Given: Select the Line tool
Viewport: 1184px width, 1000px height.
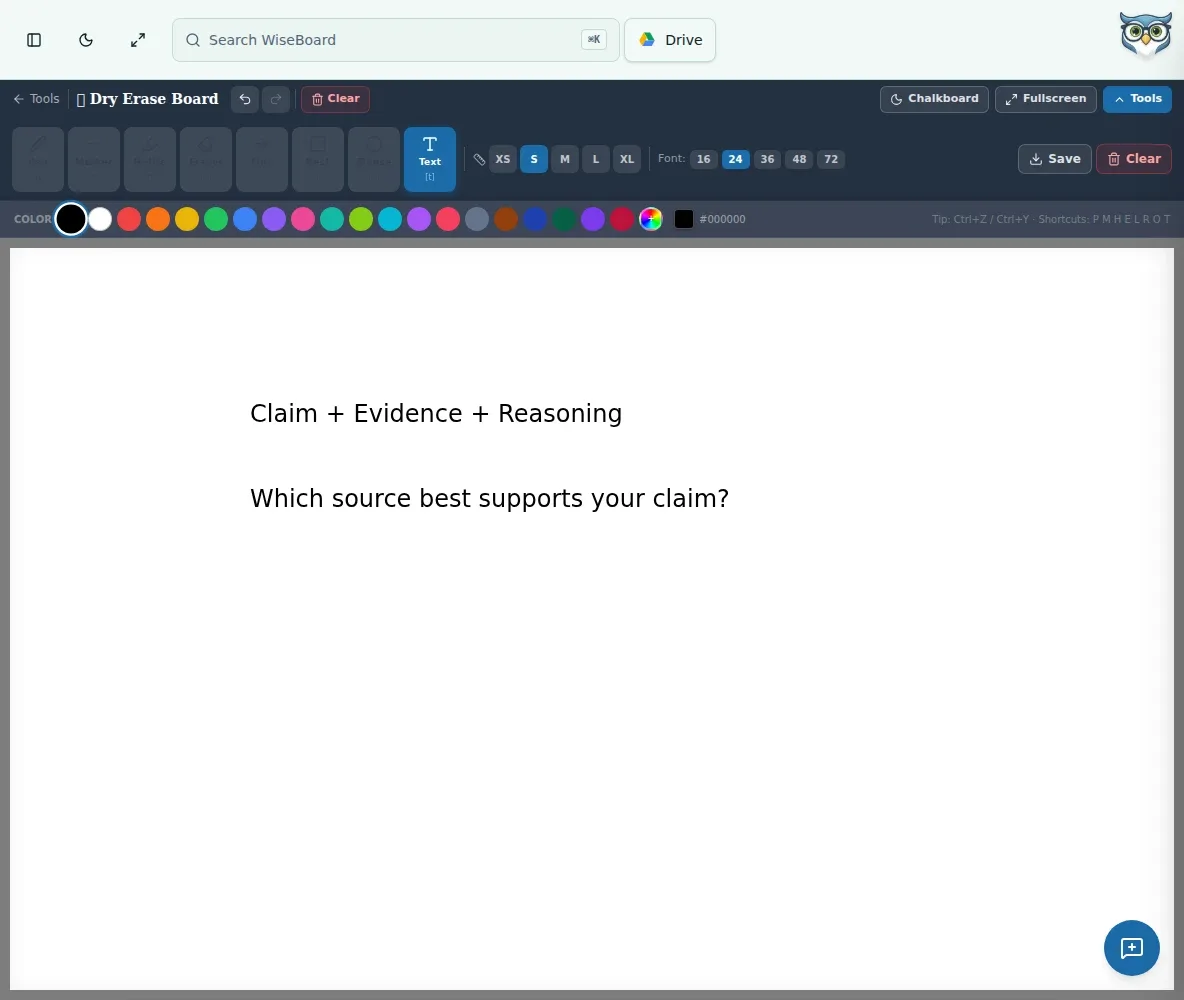Looking at the screenshot, I should coord(262,159).
